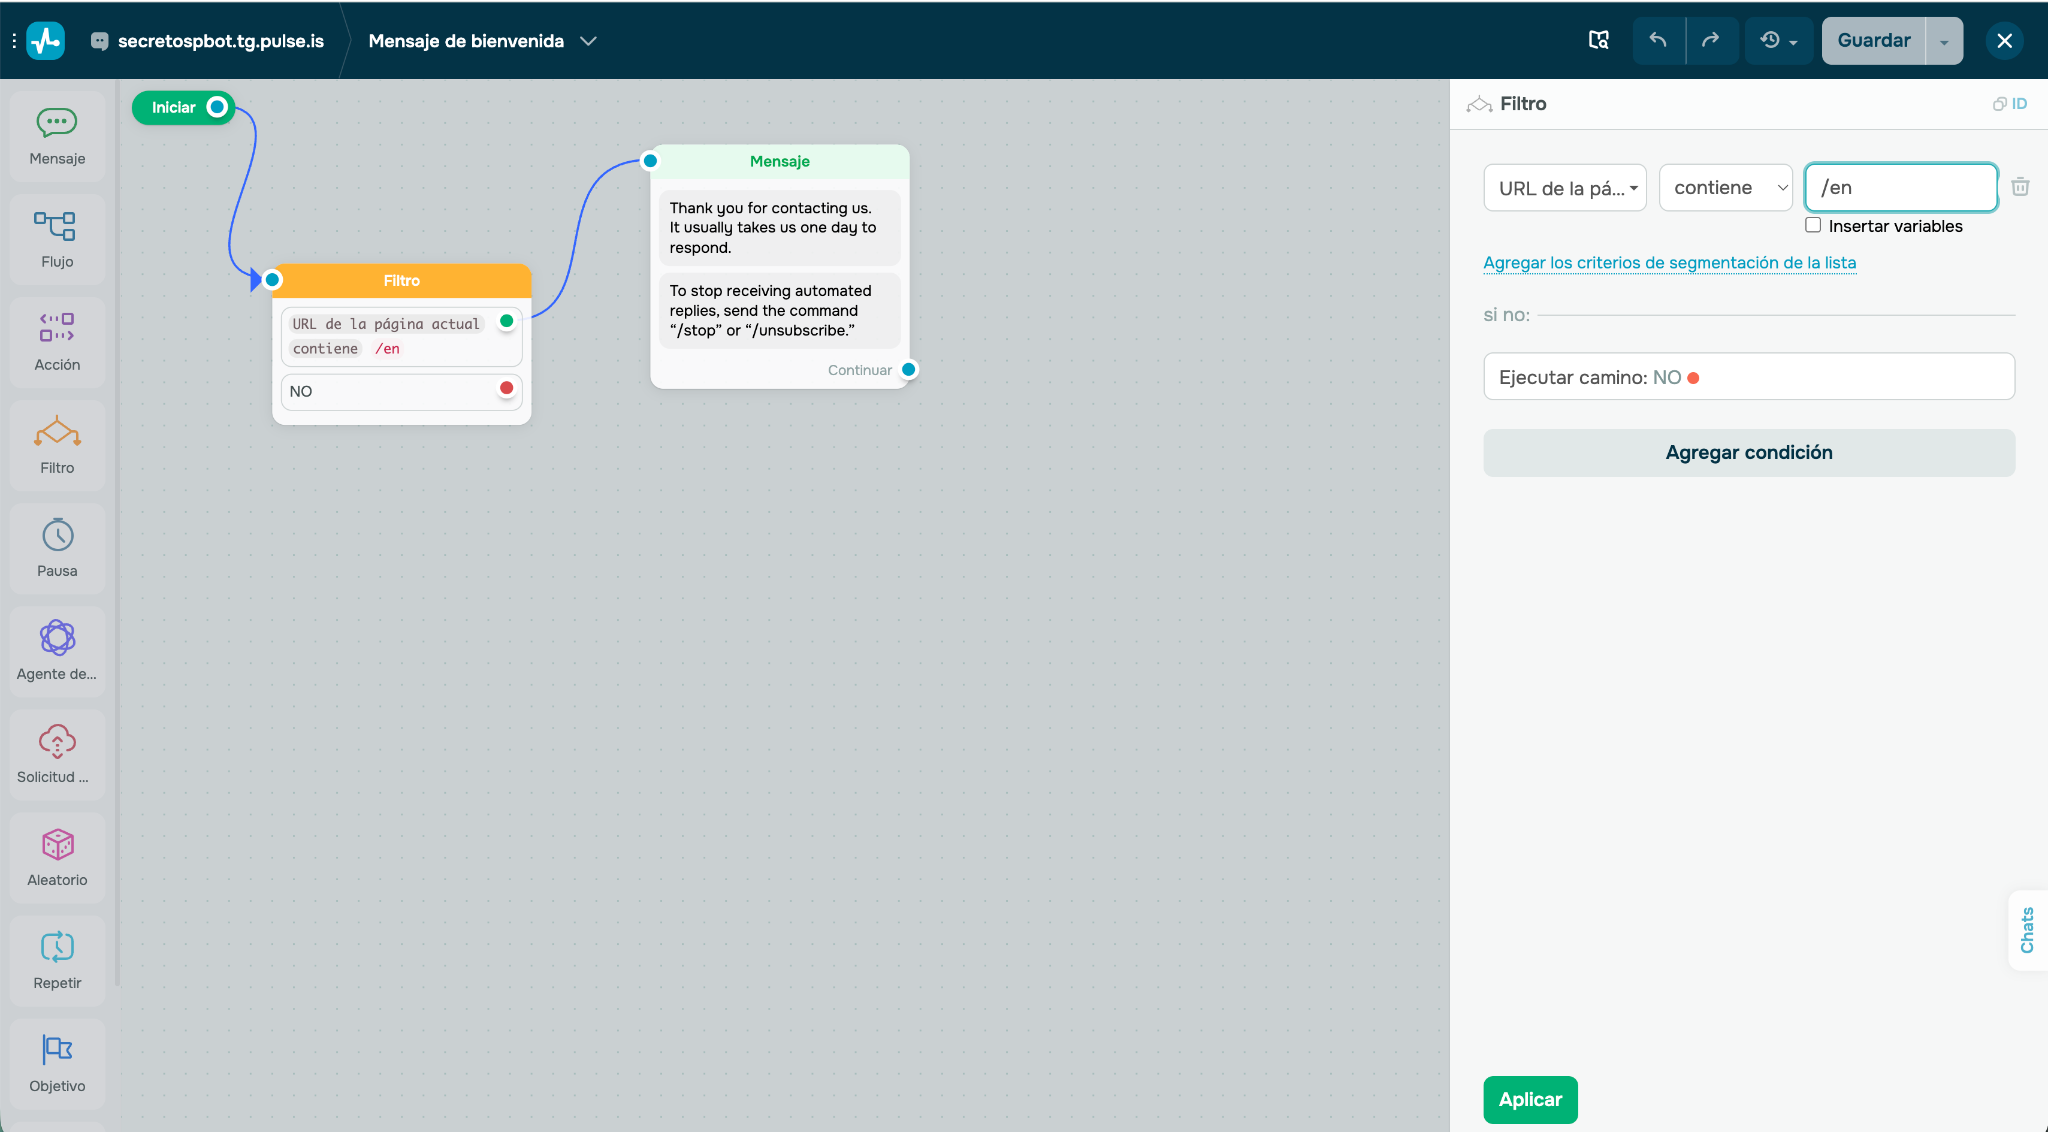2048x1132 pixels.
Task: Select the Solicitud block icon
Action: (x=57, y=741)
